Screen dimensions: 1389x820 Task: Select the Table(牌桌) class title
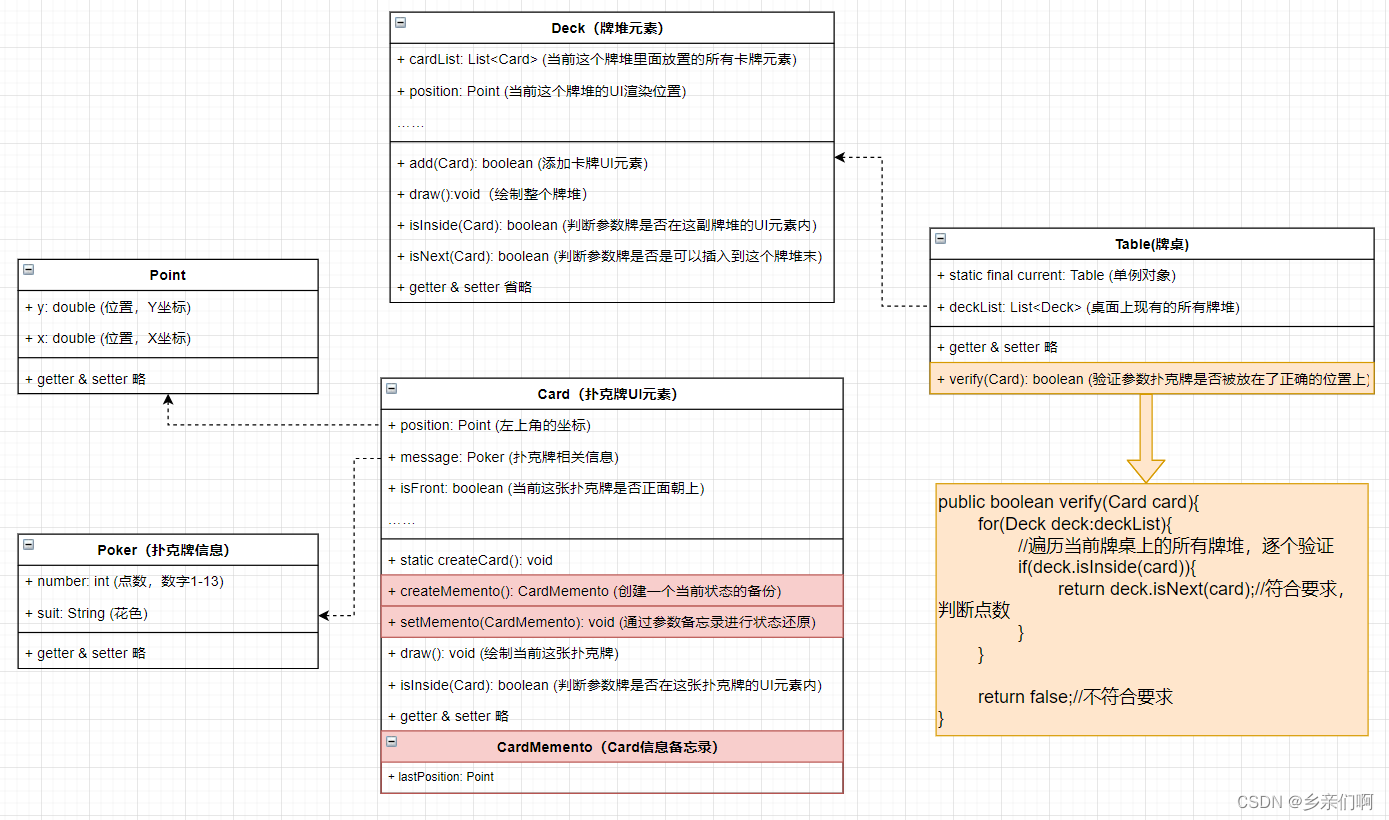click(x=1152, y=244)
